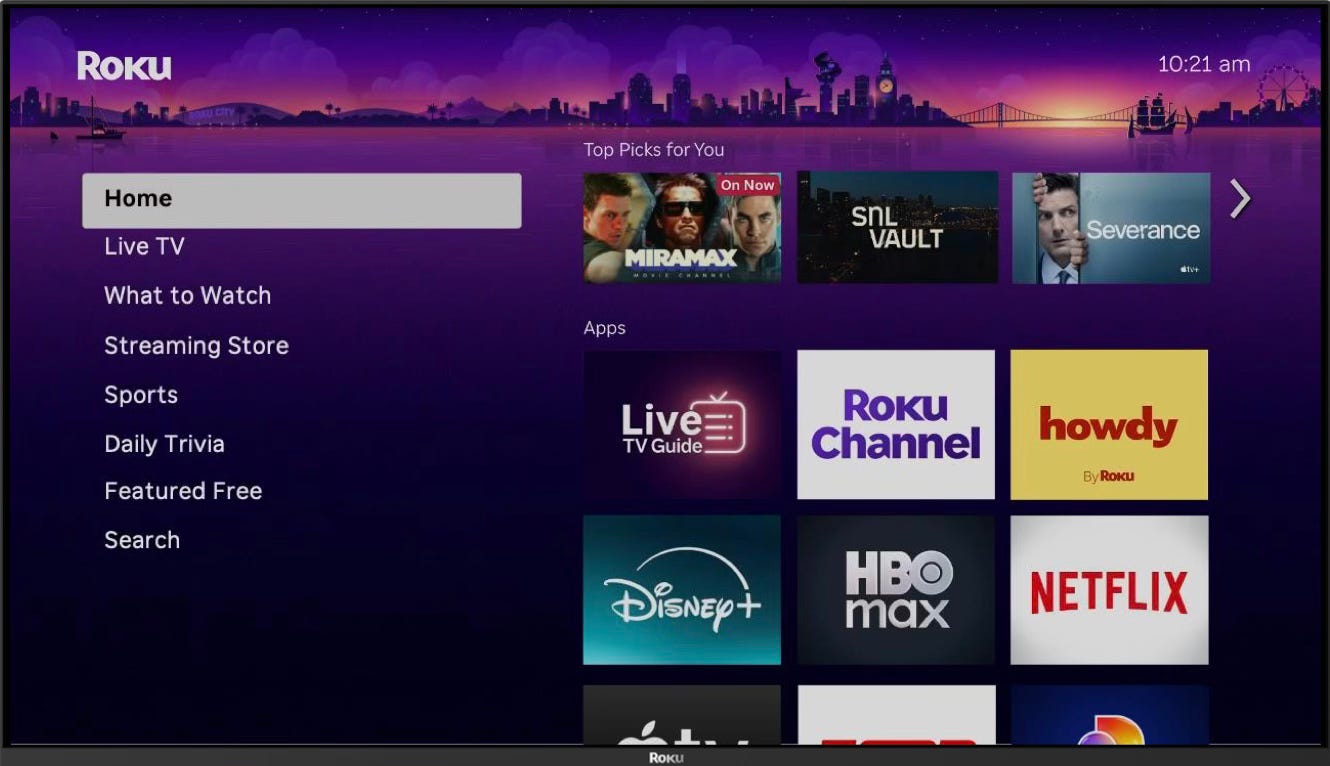
Task: Select the Home menu item
Action: 301,200
